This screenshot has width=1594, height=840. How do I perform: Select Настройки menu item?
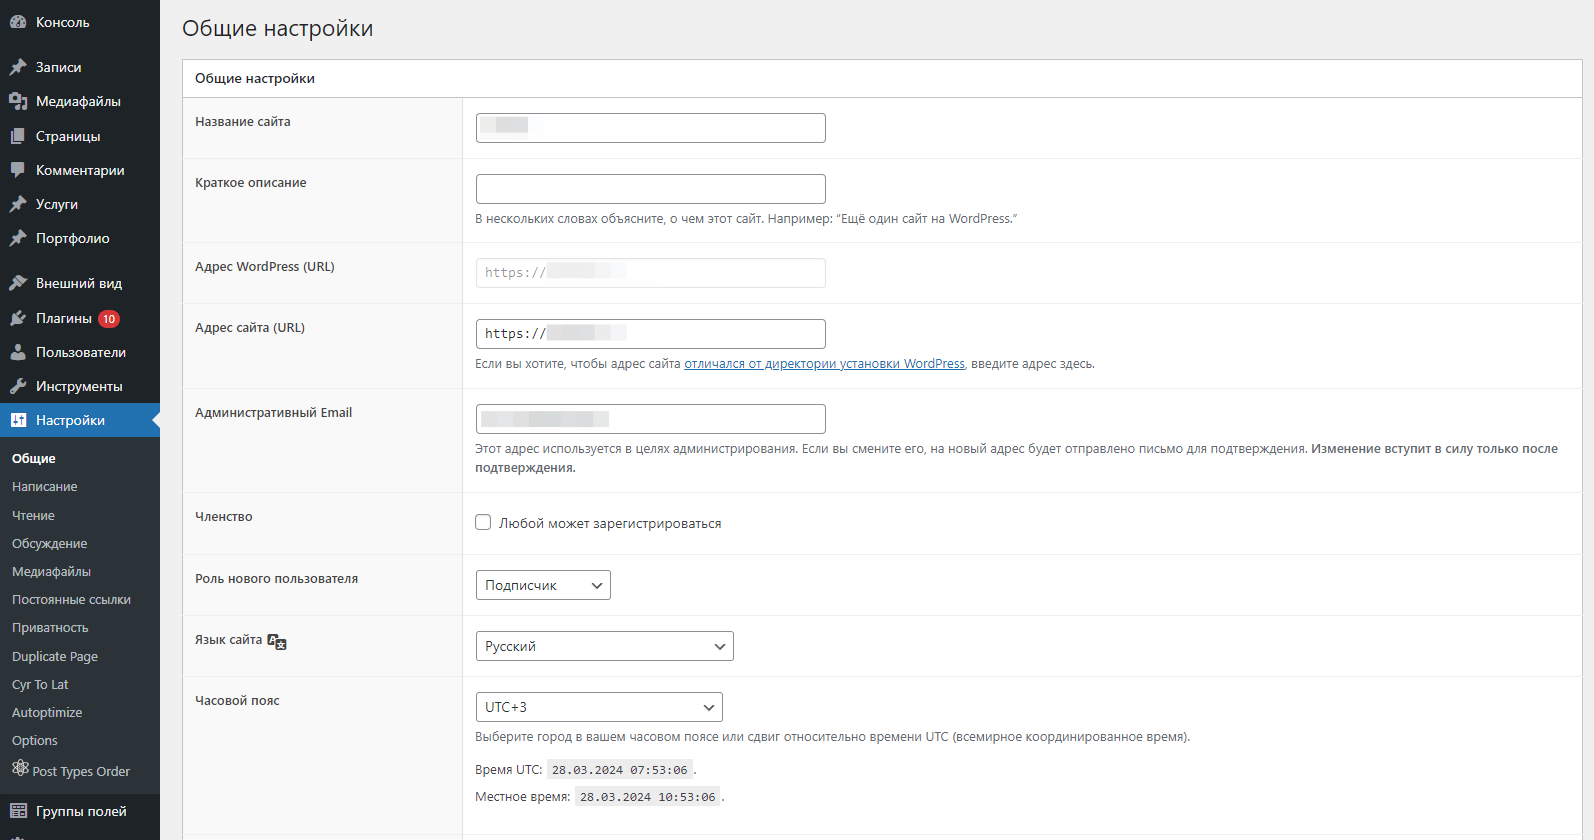point(80,420)
